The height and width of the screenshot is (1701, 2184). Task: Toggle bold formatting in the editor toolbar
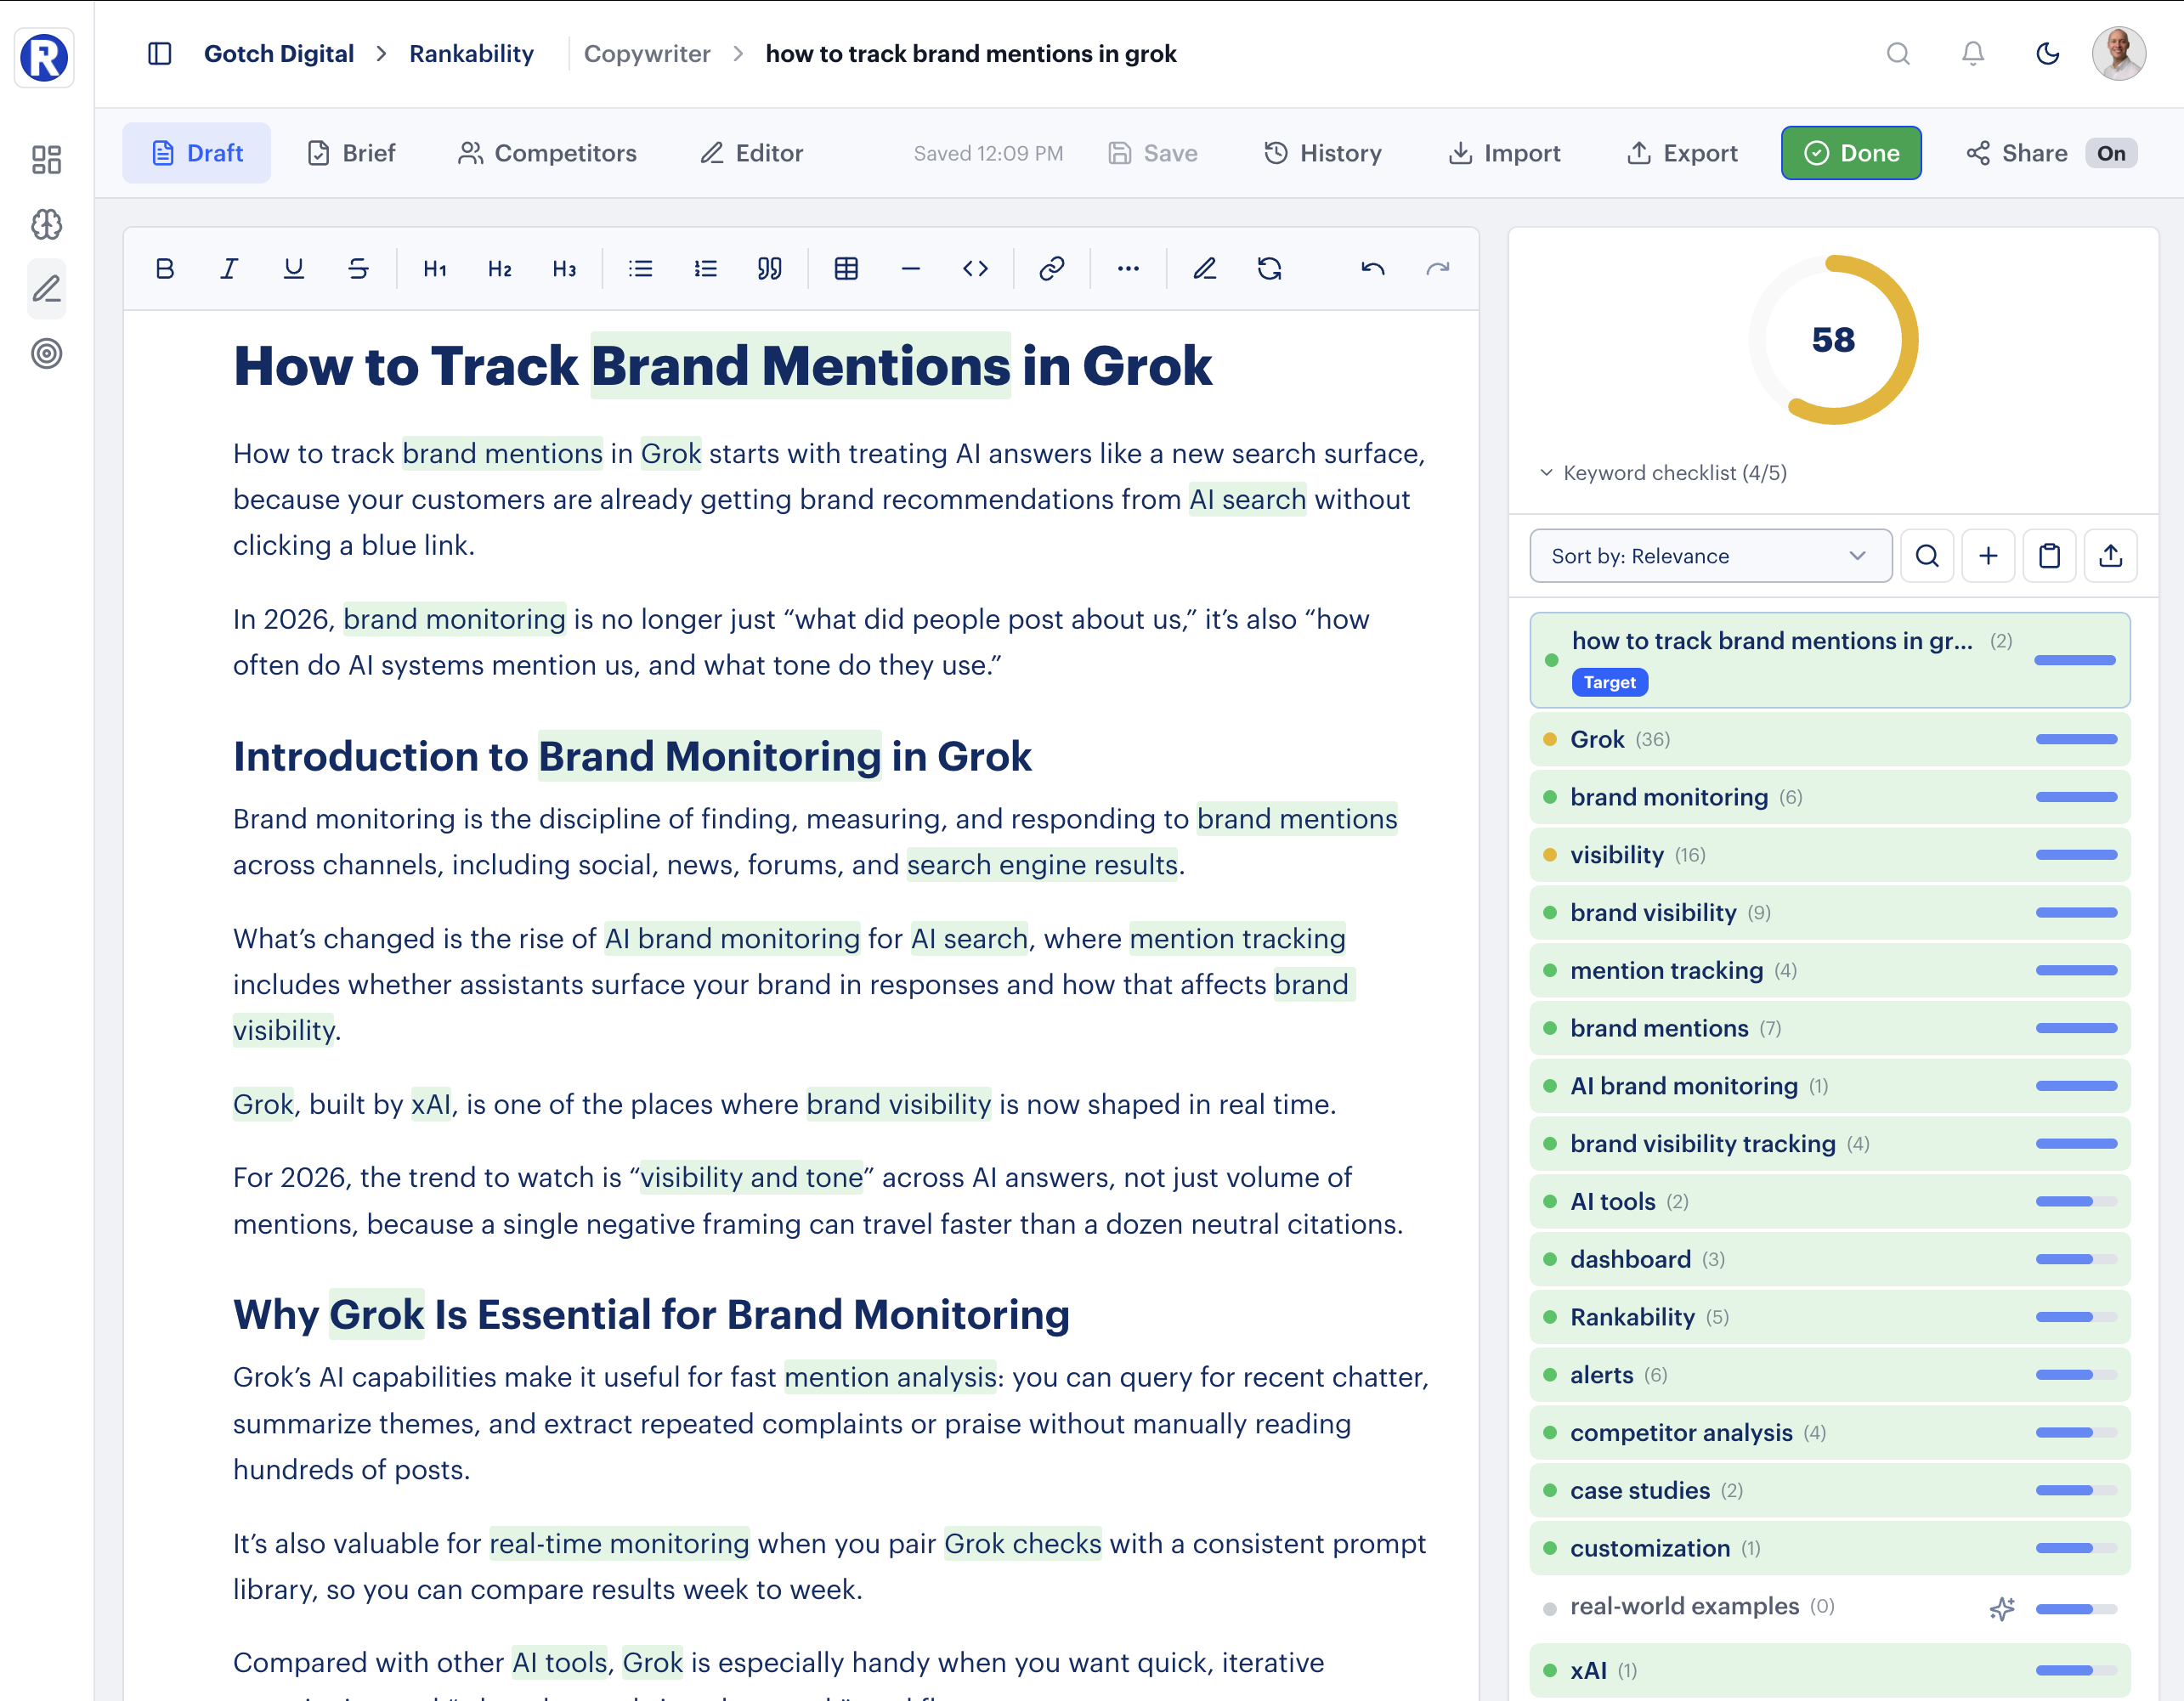(165, 268)
